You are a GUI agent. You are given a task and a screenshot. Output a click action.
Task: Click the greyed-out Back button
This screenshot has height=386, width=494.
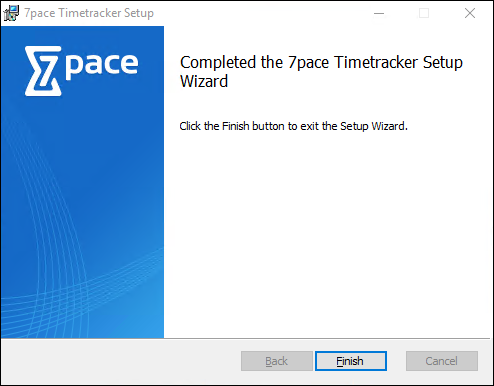277,361
